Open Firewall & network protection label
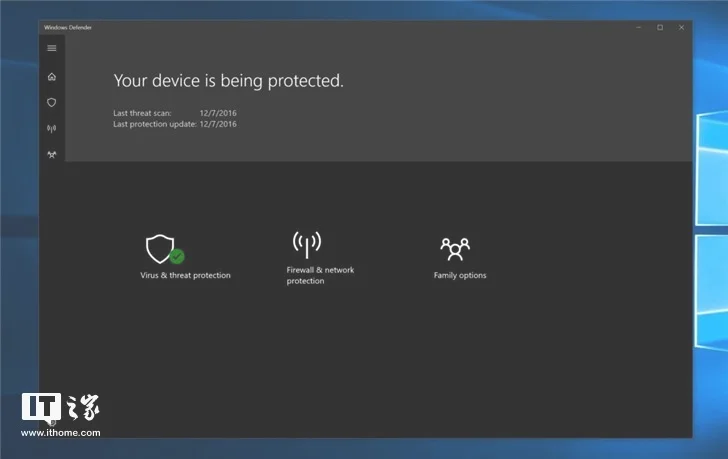 [x=320, y=275]
